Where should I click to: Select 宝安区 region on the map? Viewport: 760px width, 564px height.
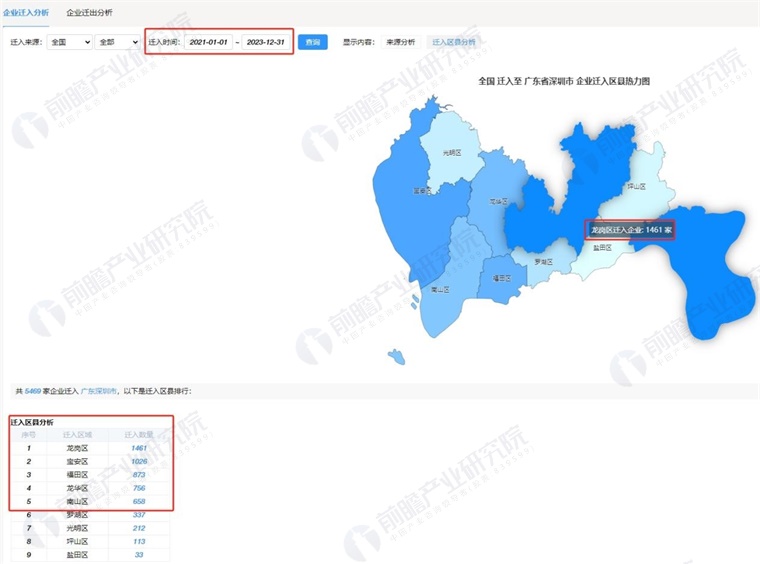pyautogui.click(x=422, y=191)
